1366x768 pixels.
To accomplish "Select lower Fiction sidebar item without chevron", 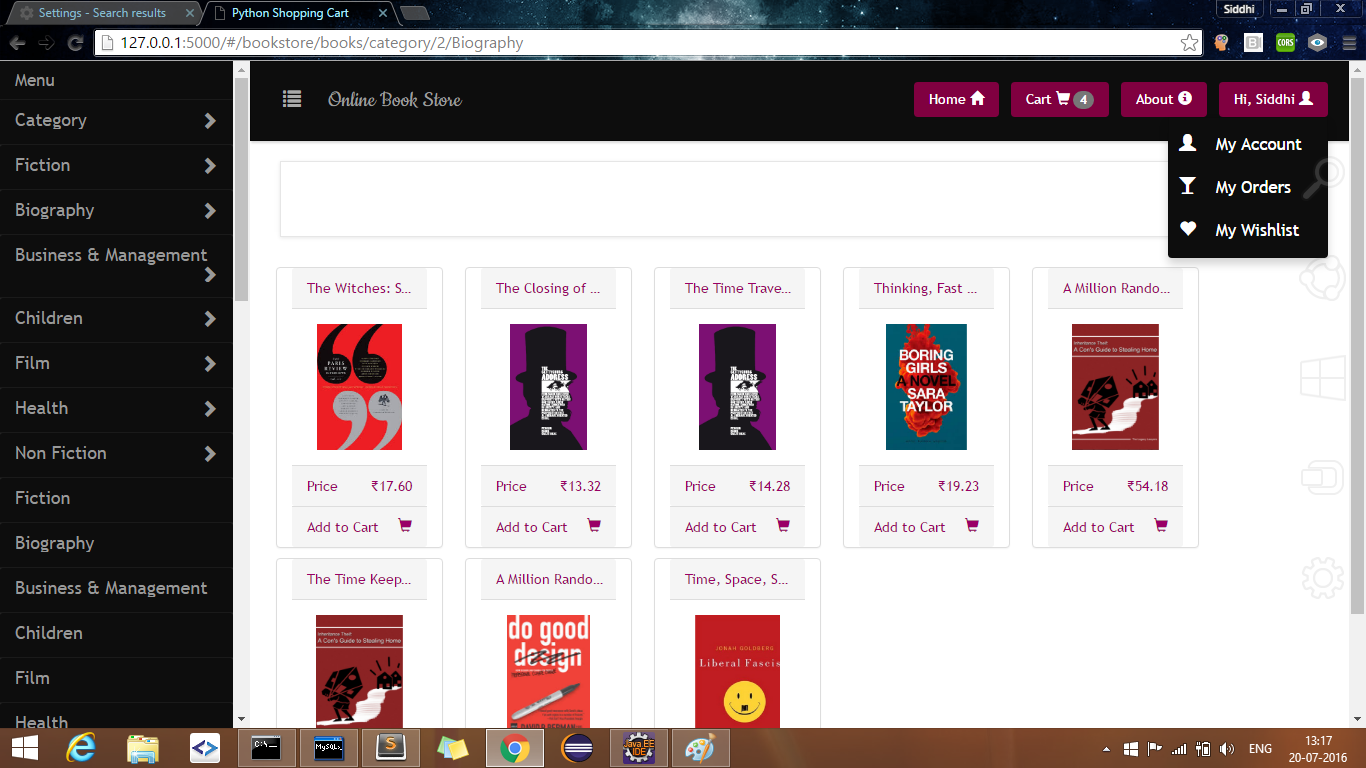I will tap(116, 498).
